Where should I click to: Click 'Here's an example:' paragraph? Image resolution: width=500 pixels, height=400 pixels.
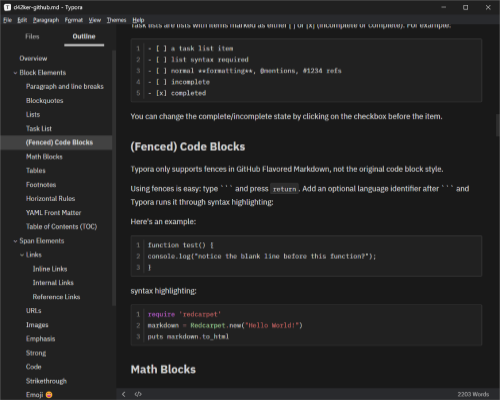[x=163, y=222]
